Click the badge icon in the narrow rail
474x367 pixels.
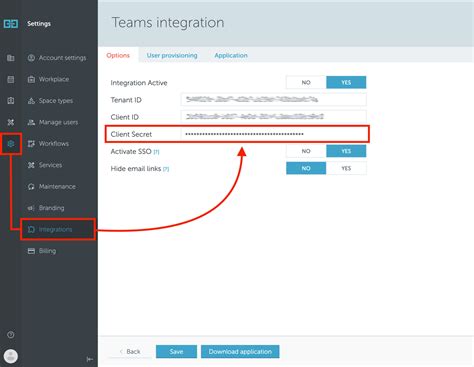click(11, 101)
